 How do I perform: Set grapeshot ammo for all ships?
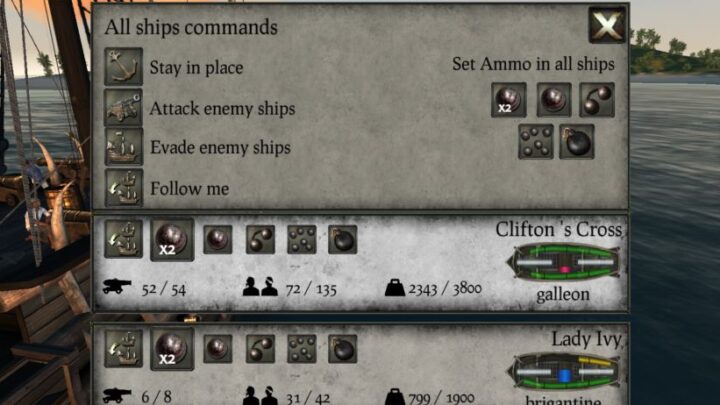click(x=535, y=142)
